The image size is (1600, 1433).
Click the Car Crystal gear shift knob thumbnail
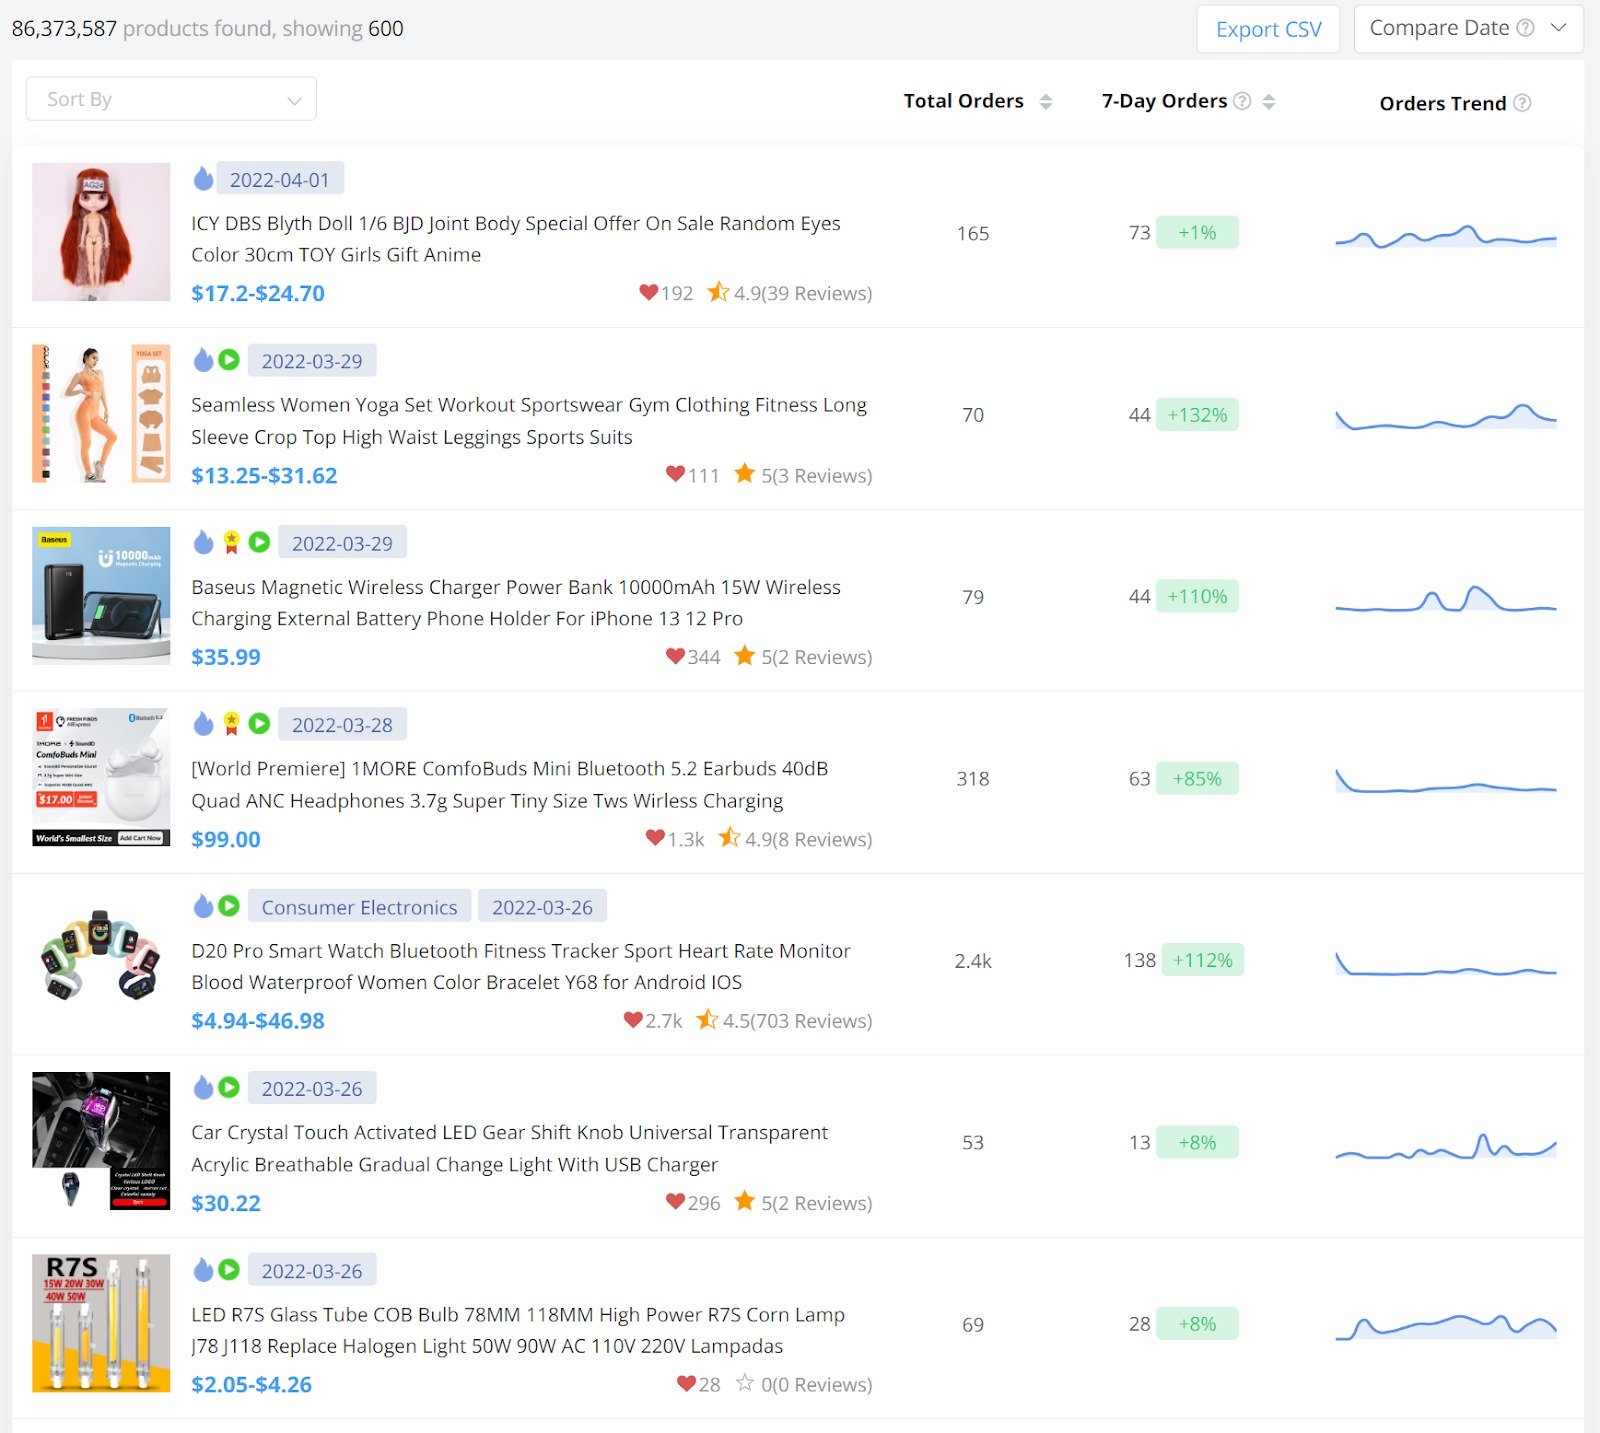pos(100,1143)
